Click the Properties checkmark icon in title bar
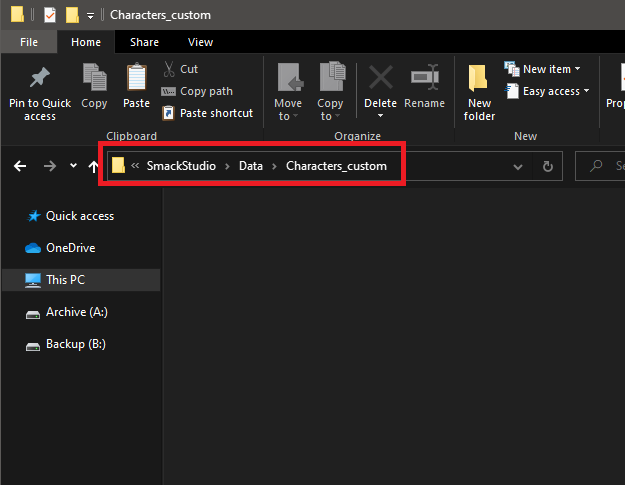This screenshot has height=485, width=625. (x=50, y=15)
